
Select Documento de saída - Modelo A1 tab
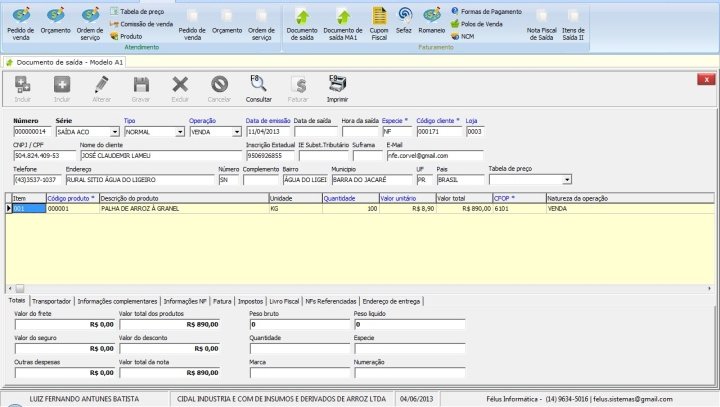tap(64, 62)
